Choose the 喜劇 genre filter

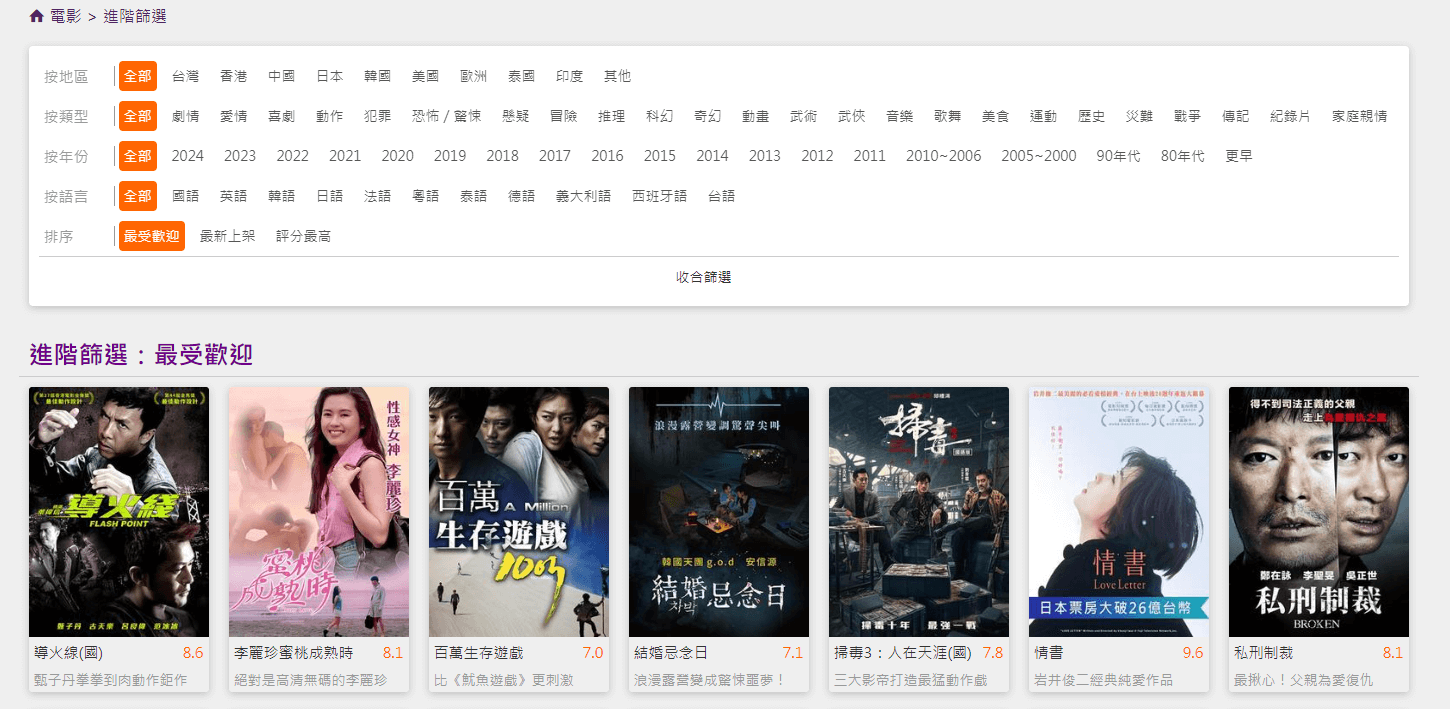tap(281, 115)
